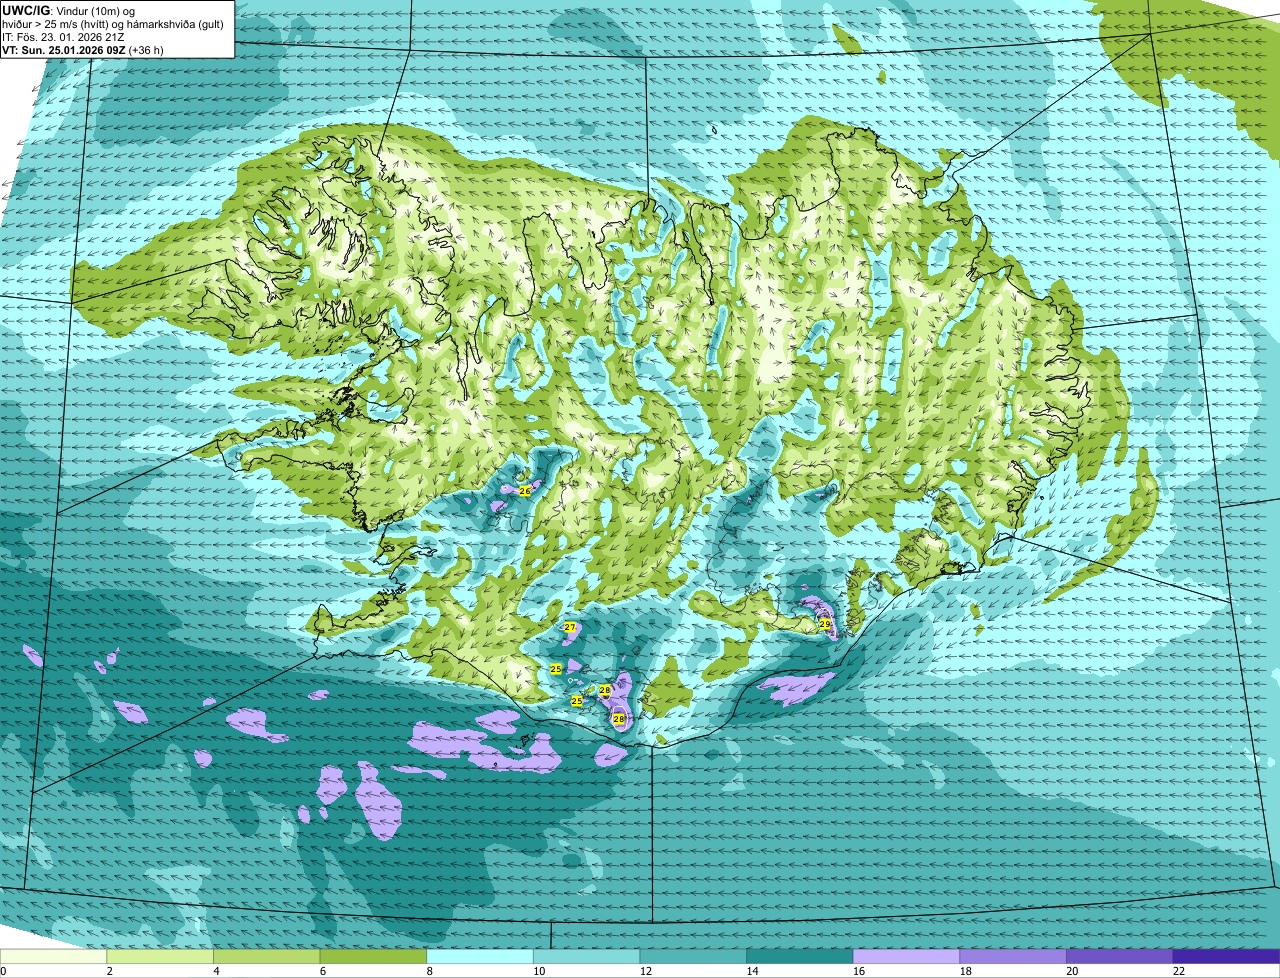The width and height of the screenshot is (1280, 978).
Task: Pick the 8–10 m/s pale cyan legend swatch
Action: pyautogui.click(x=481, y=957)
